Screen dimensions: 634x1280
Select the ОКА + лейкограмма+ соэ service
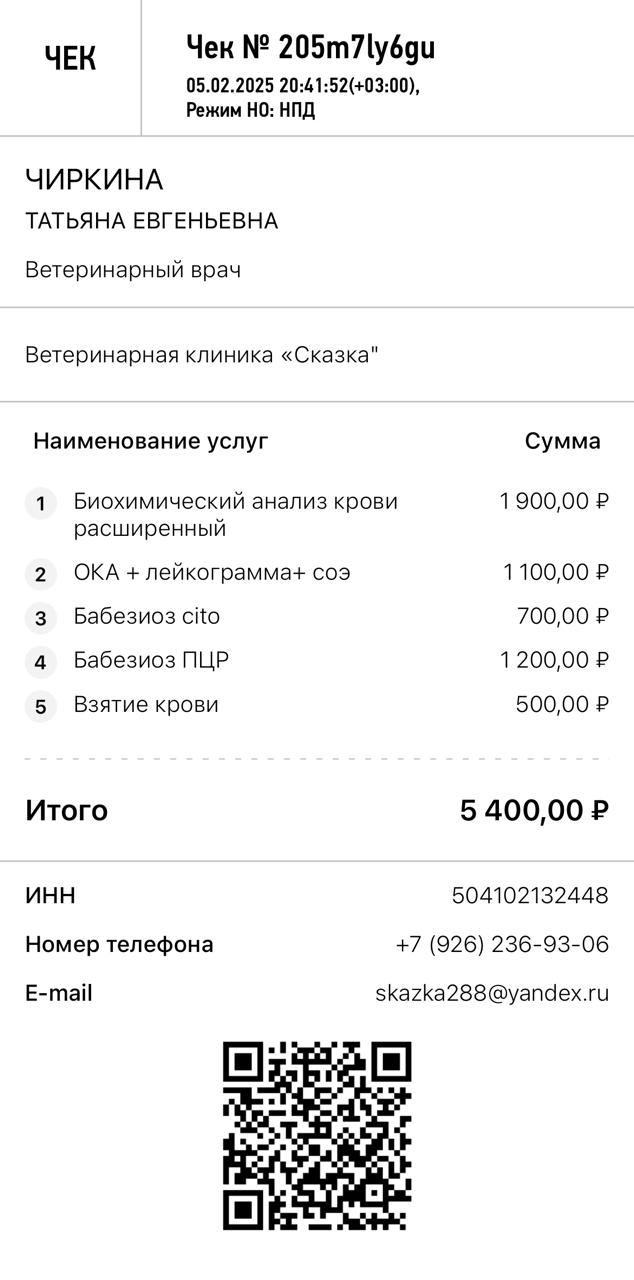click(x=212, y=573)
